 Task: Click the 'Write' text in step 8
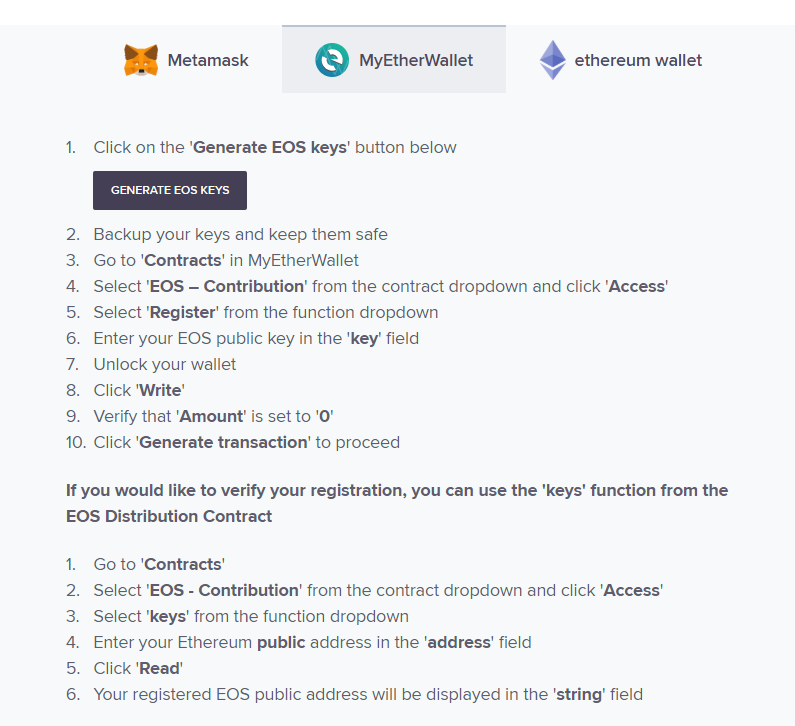[x=160, y=390]
